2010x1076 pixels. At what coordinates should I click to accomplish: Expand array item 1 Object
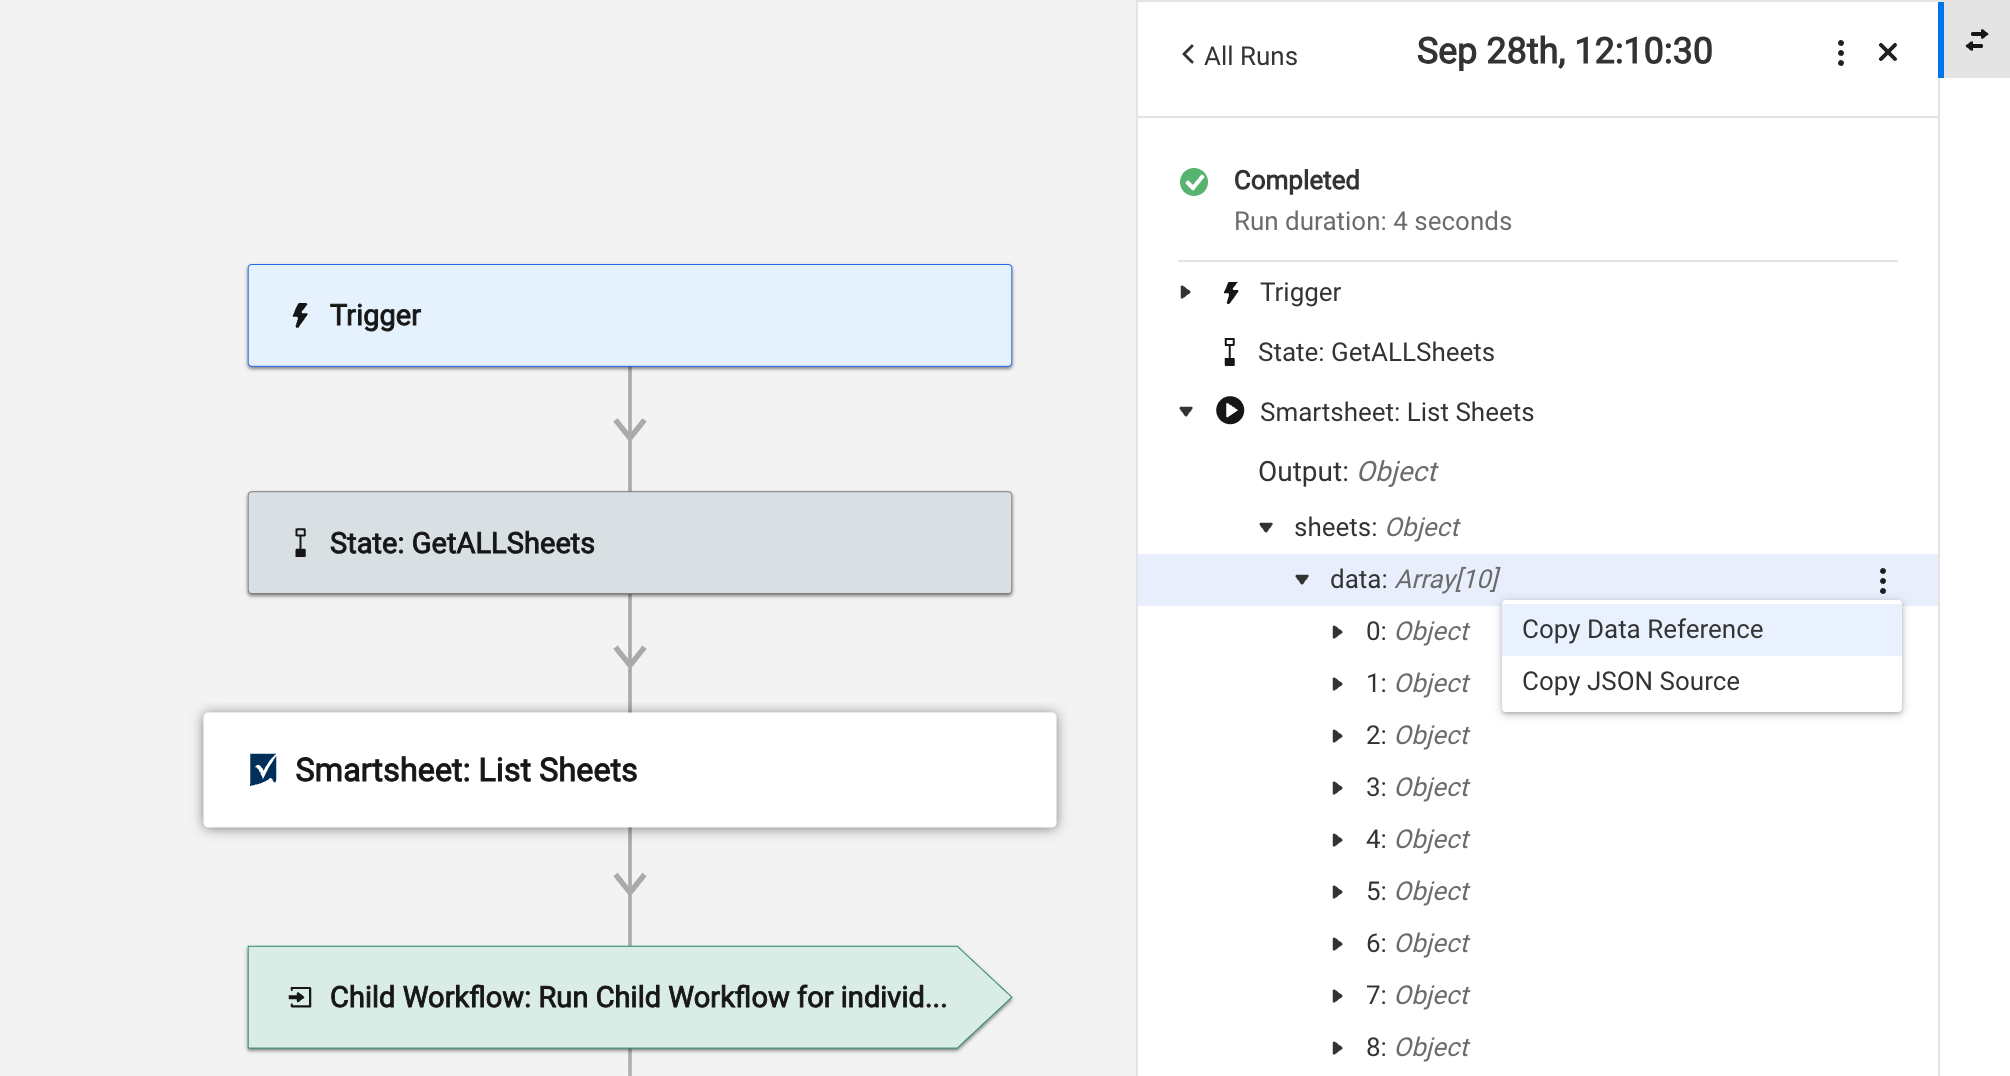pos(1338,683)
